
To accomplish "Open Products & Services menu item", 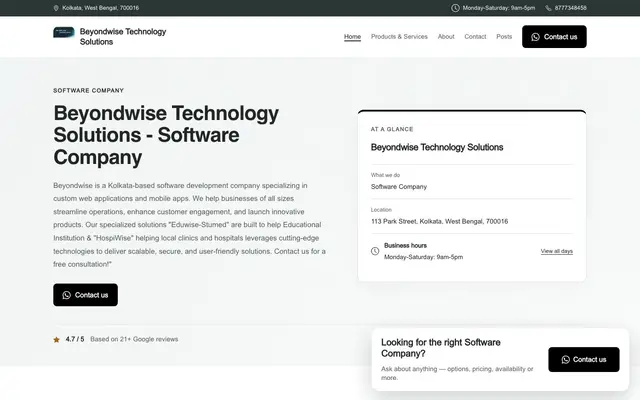I will (399, 37).
